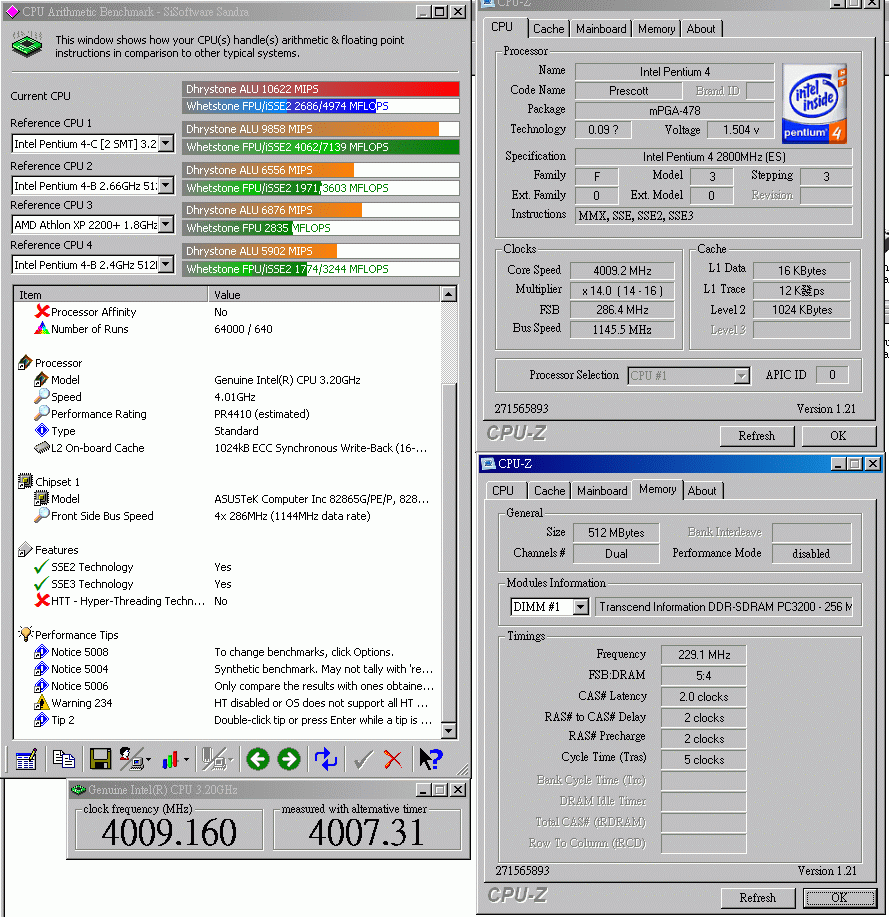This screenshot has height=917, width=889.
Task: Go forward with the green right arrow
Action: [289, 760]
